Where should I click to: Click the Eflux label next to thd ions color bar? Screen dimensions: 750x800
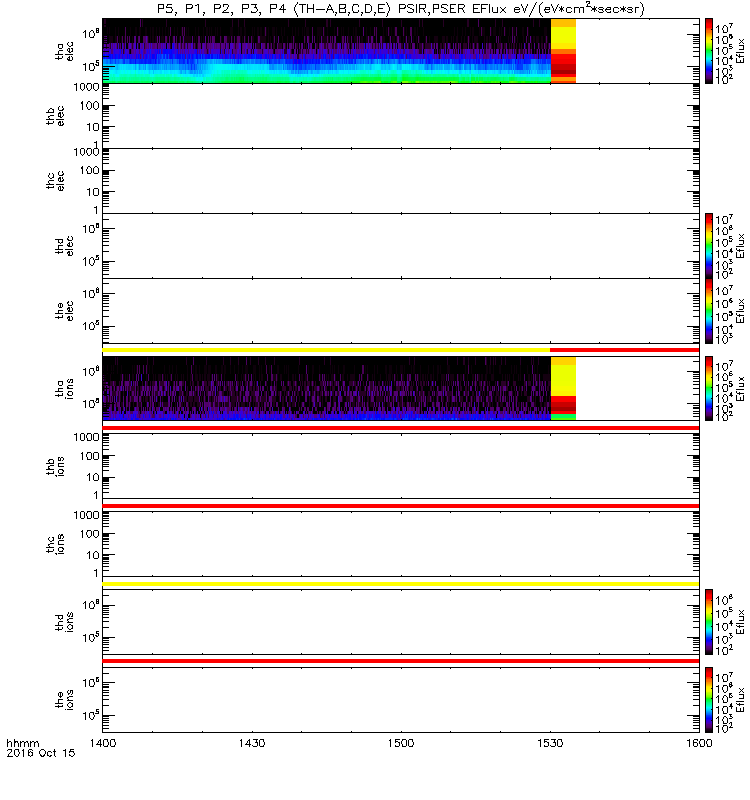pos(740,622)
